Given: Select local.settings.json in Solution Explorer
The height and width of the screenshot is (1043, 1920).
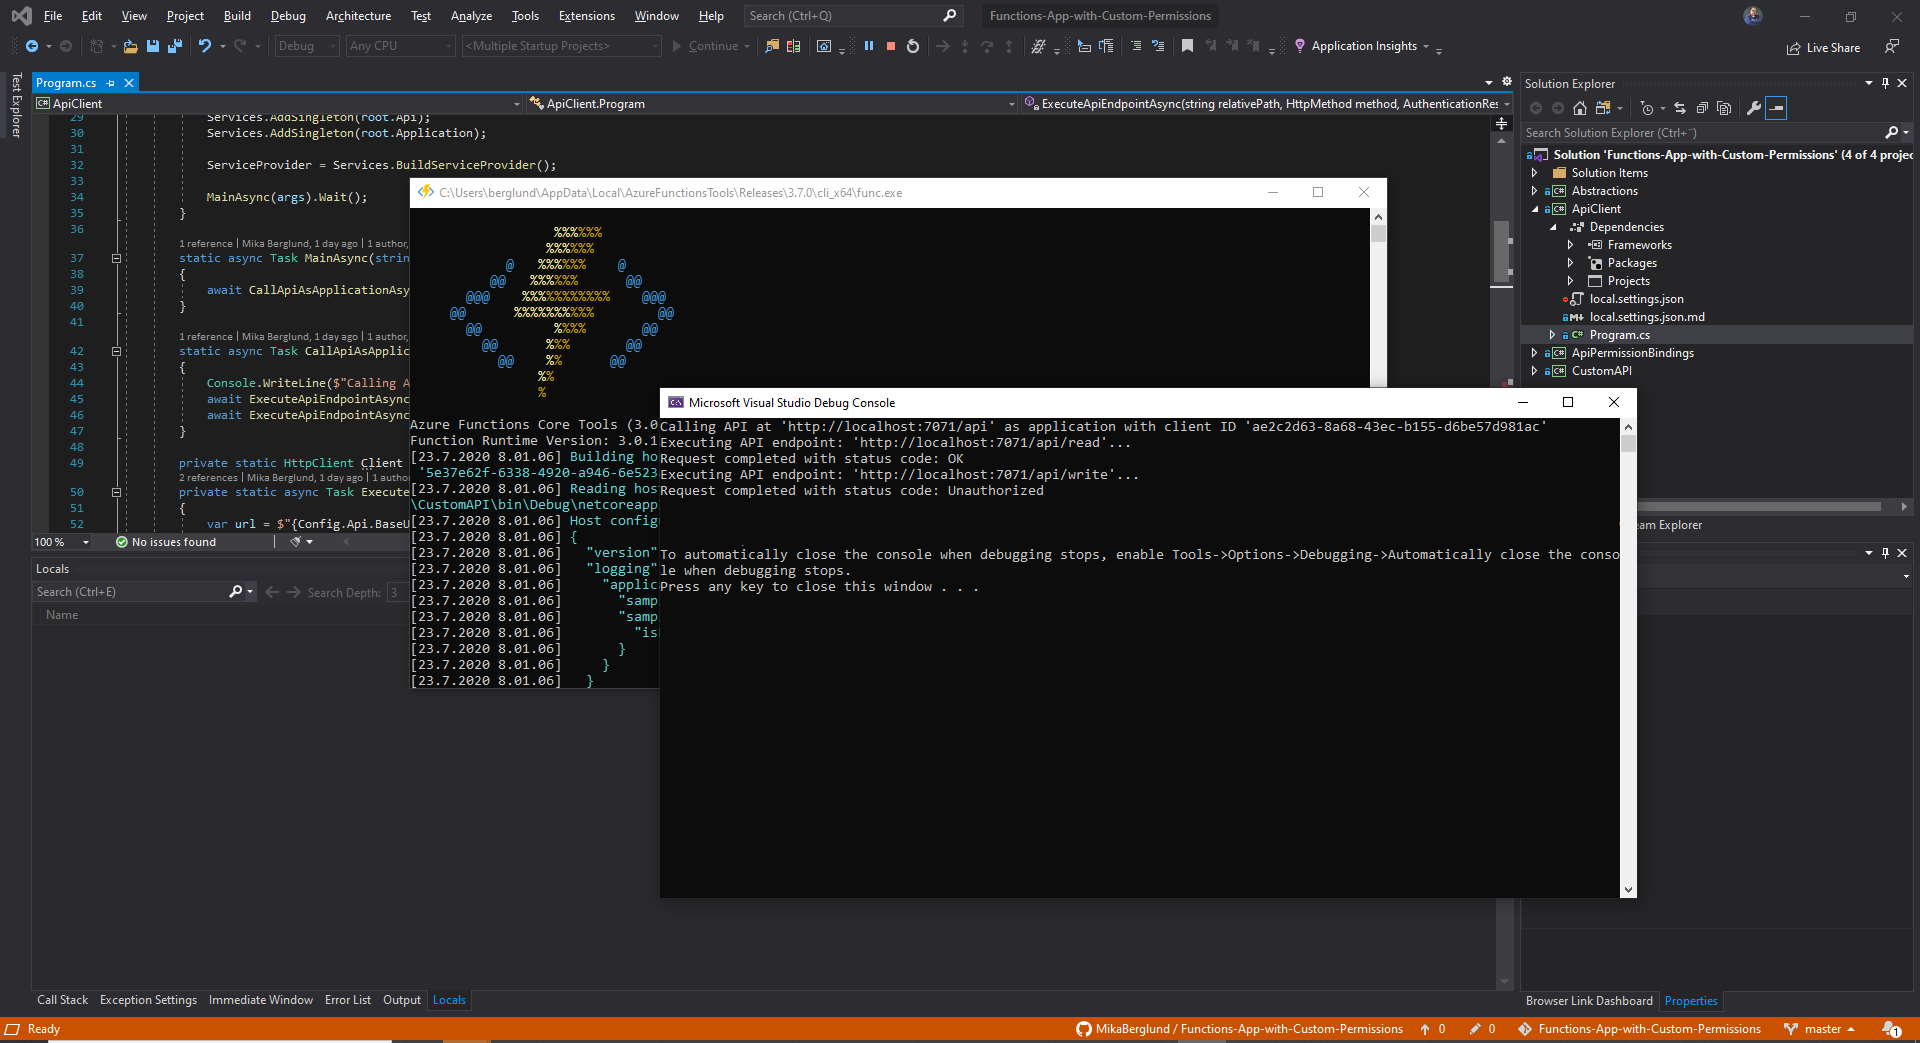Looking at the screenshot, I should tap(1636, 299).
